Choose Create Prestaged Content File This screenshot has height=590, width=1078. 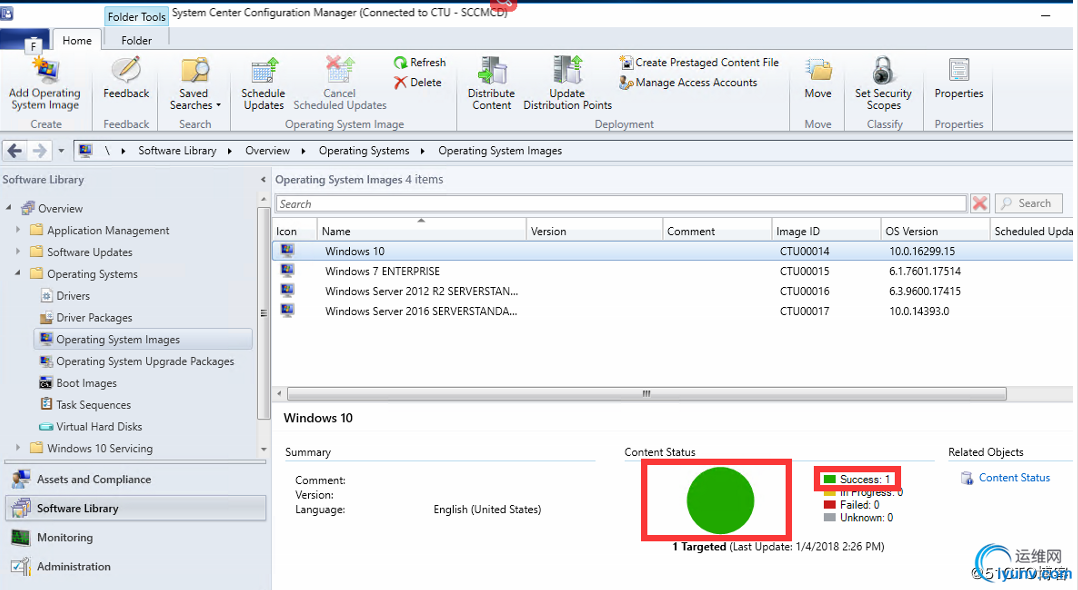pyautogui.click(x=698, y=63)
